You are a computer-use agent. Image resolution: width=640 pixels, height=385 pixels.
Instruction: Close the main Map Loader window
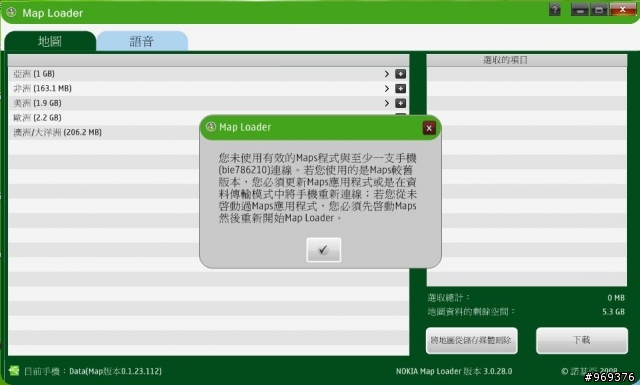coord(622,9)
